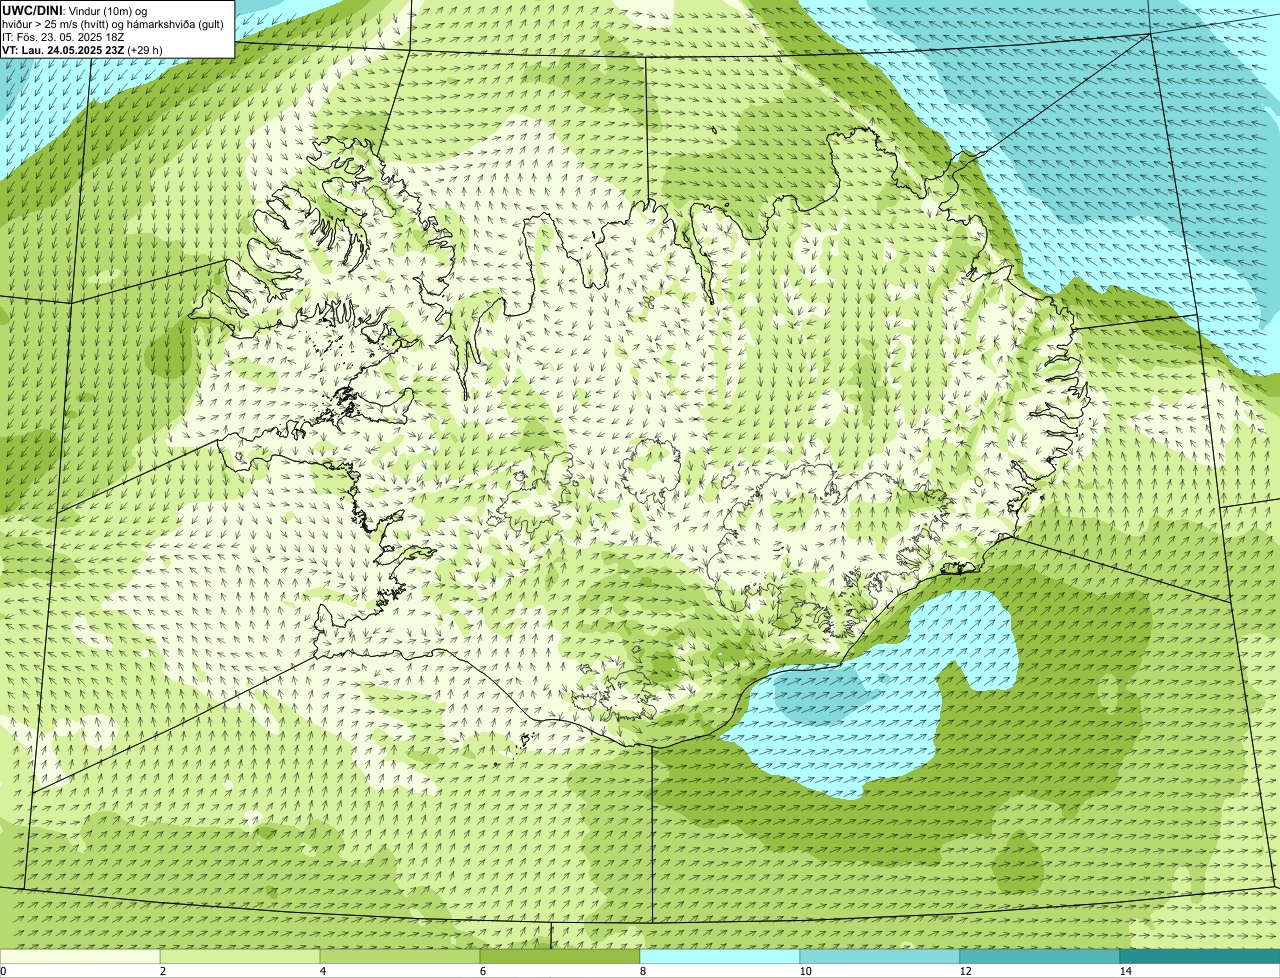The height and width of the screenshot is (978, 1280).
Task: Click the scale label '12'
Action: [x=965, y=971]
